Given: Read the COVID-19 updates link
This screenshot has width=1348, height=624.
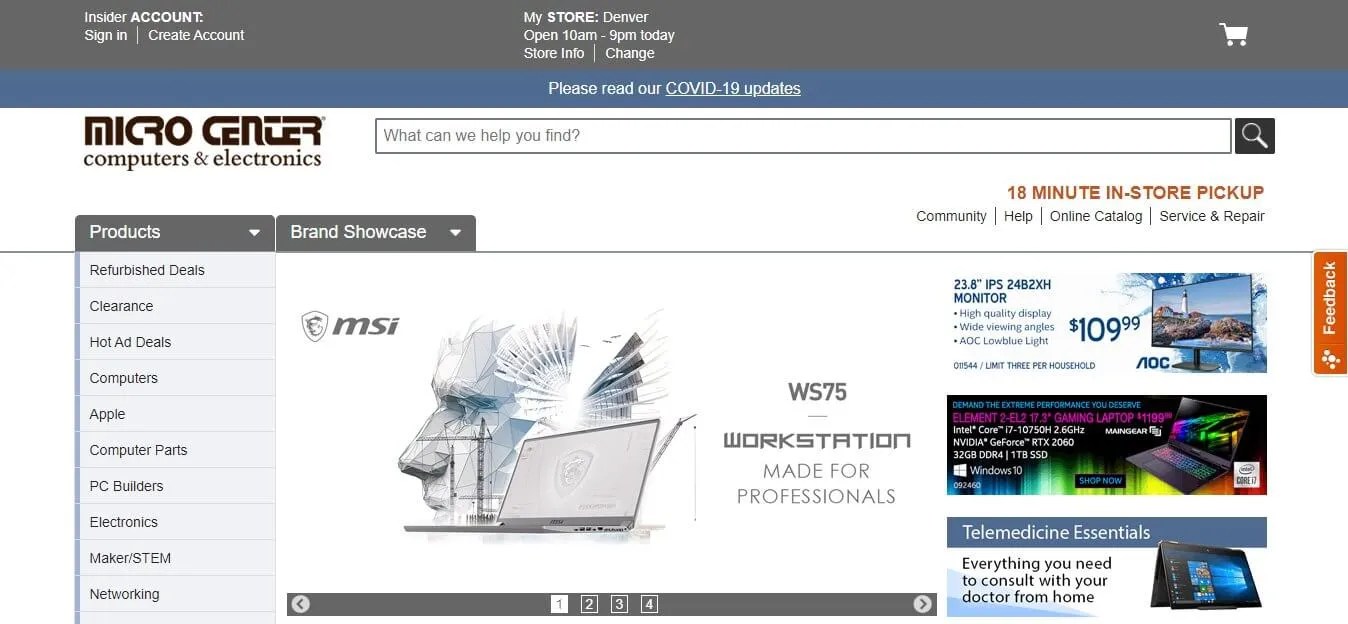Looking at the screenshot, I should coord(733,88).
